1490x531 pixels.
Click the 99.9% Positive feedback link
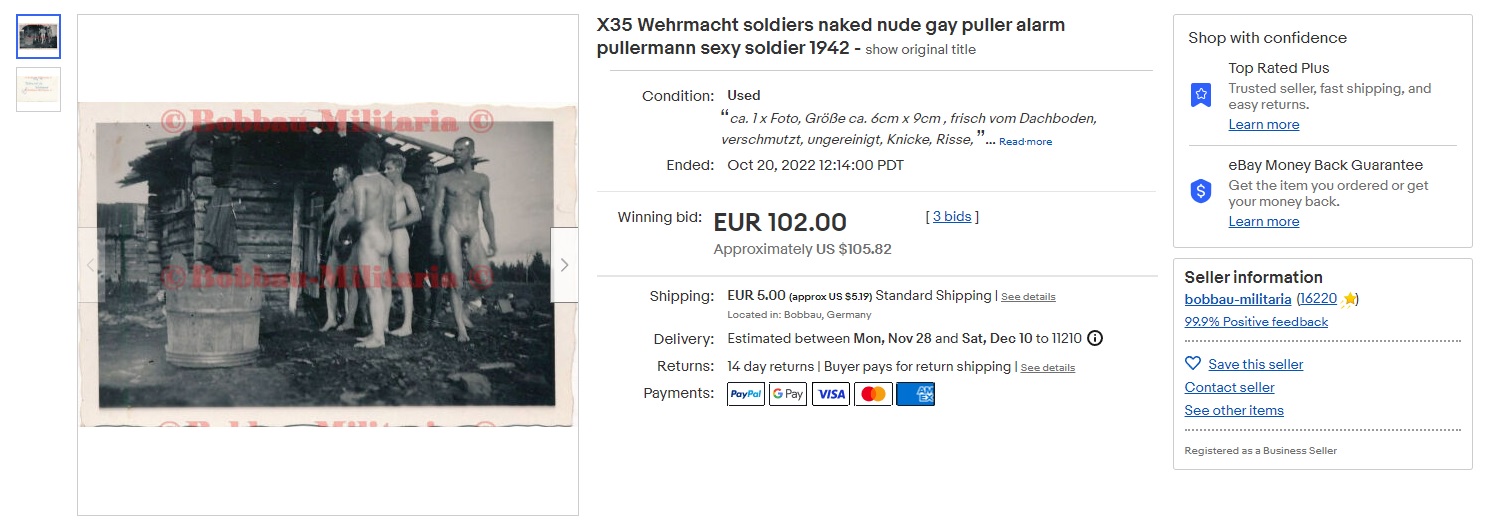coord(1256,322)
